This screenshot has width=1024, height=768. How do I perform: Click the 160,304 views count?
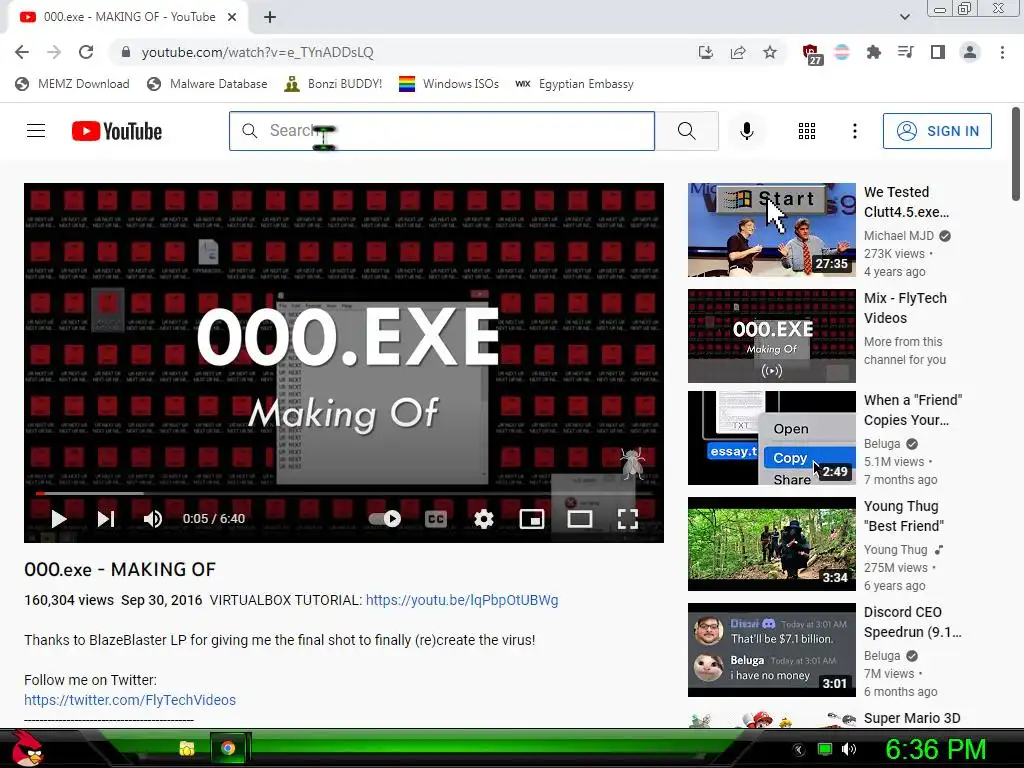click(69, 600)
